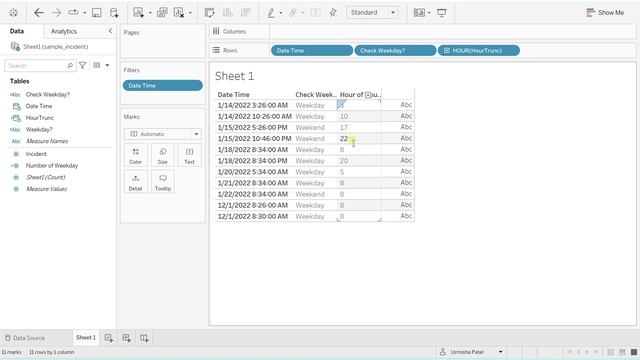
Task: Click the Swap Rows and Columns icon
Action: click(x=209, y=13)
